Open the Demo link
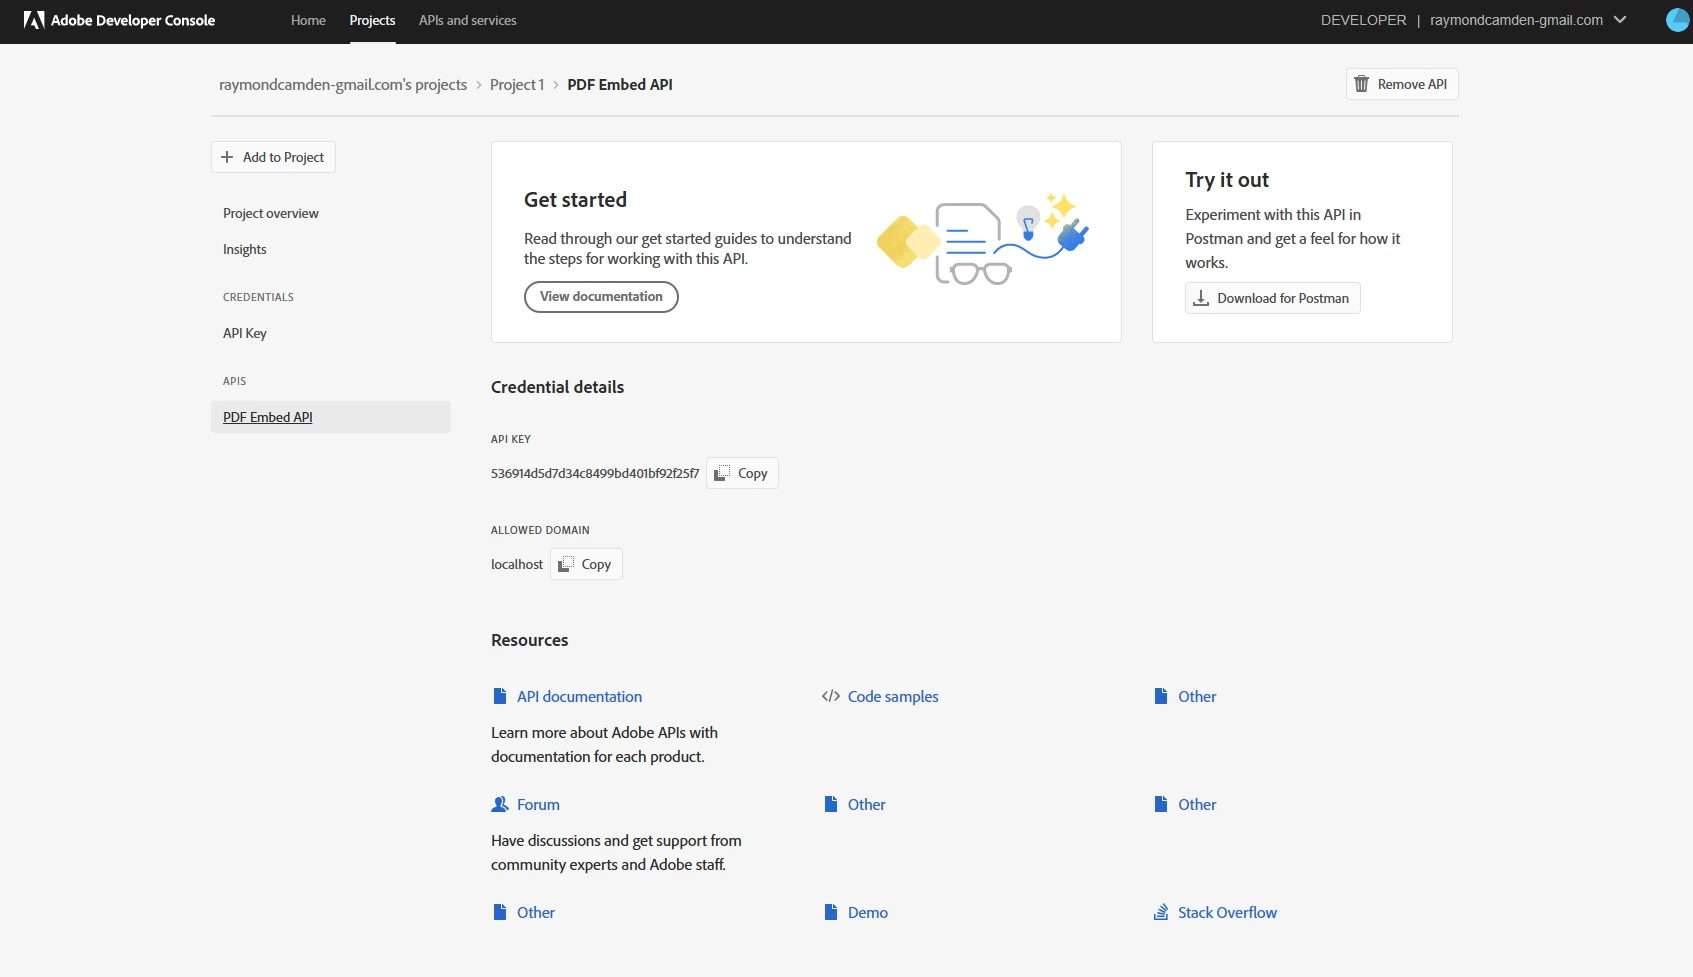The height and width of the screenshot is (977, 1693). (868, 912)
